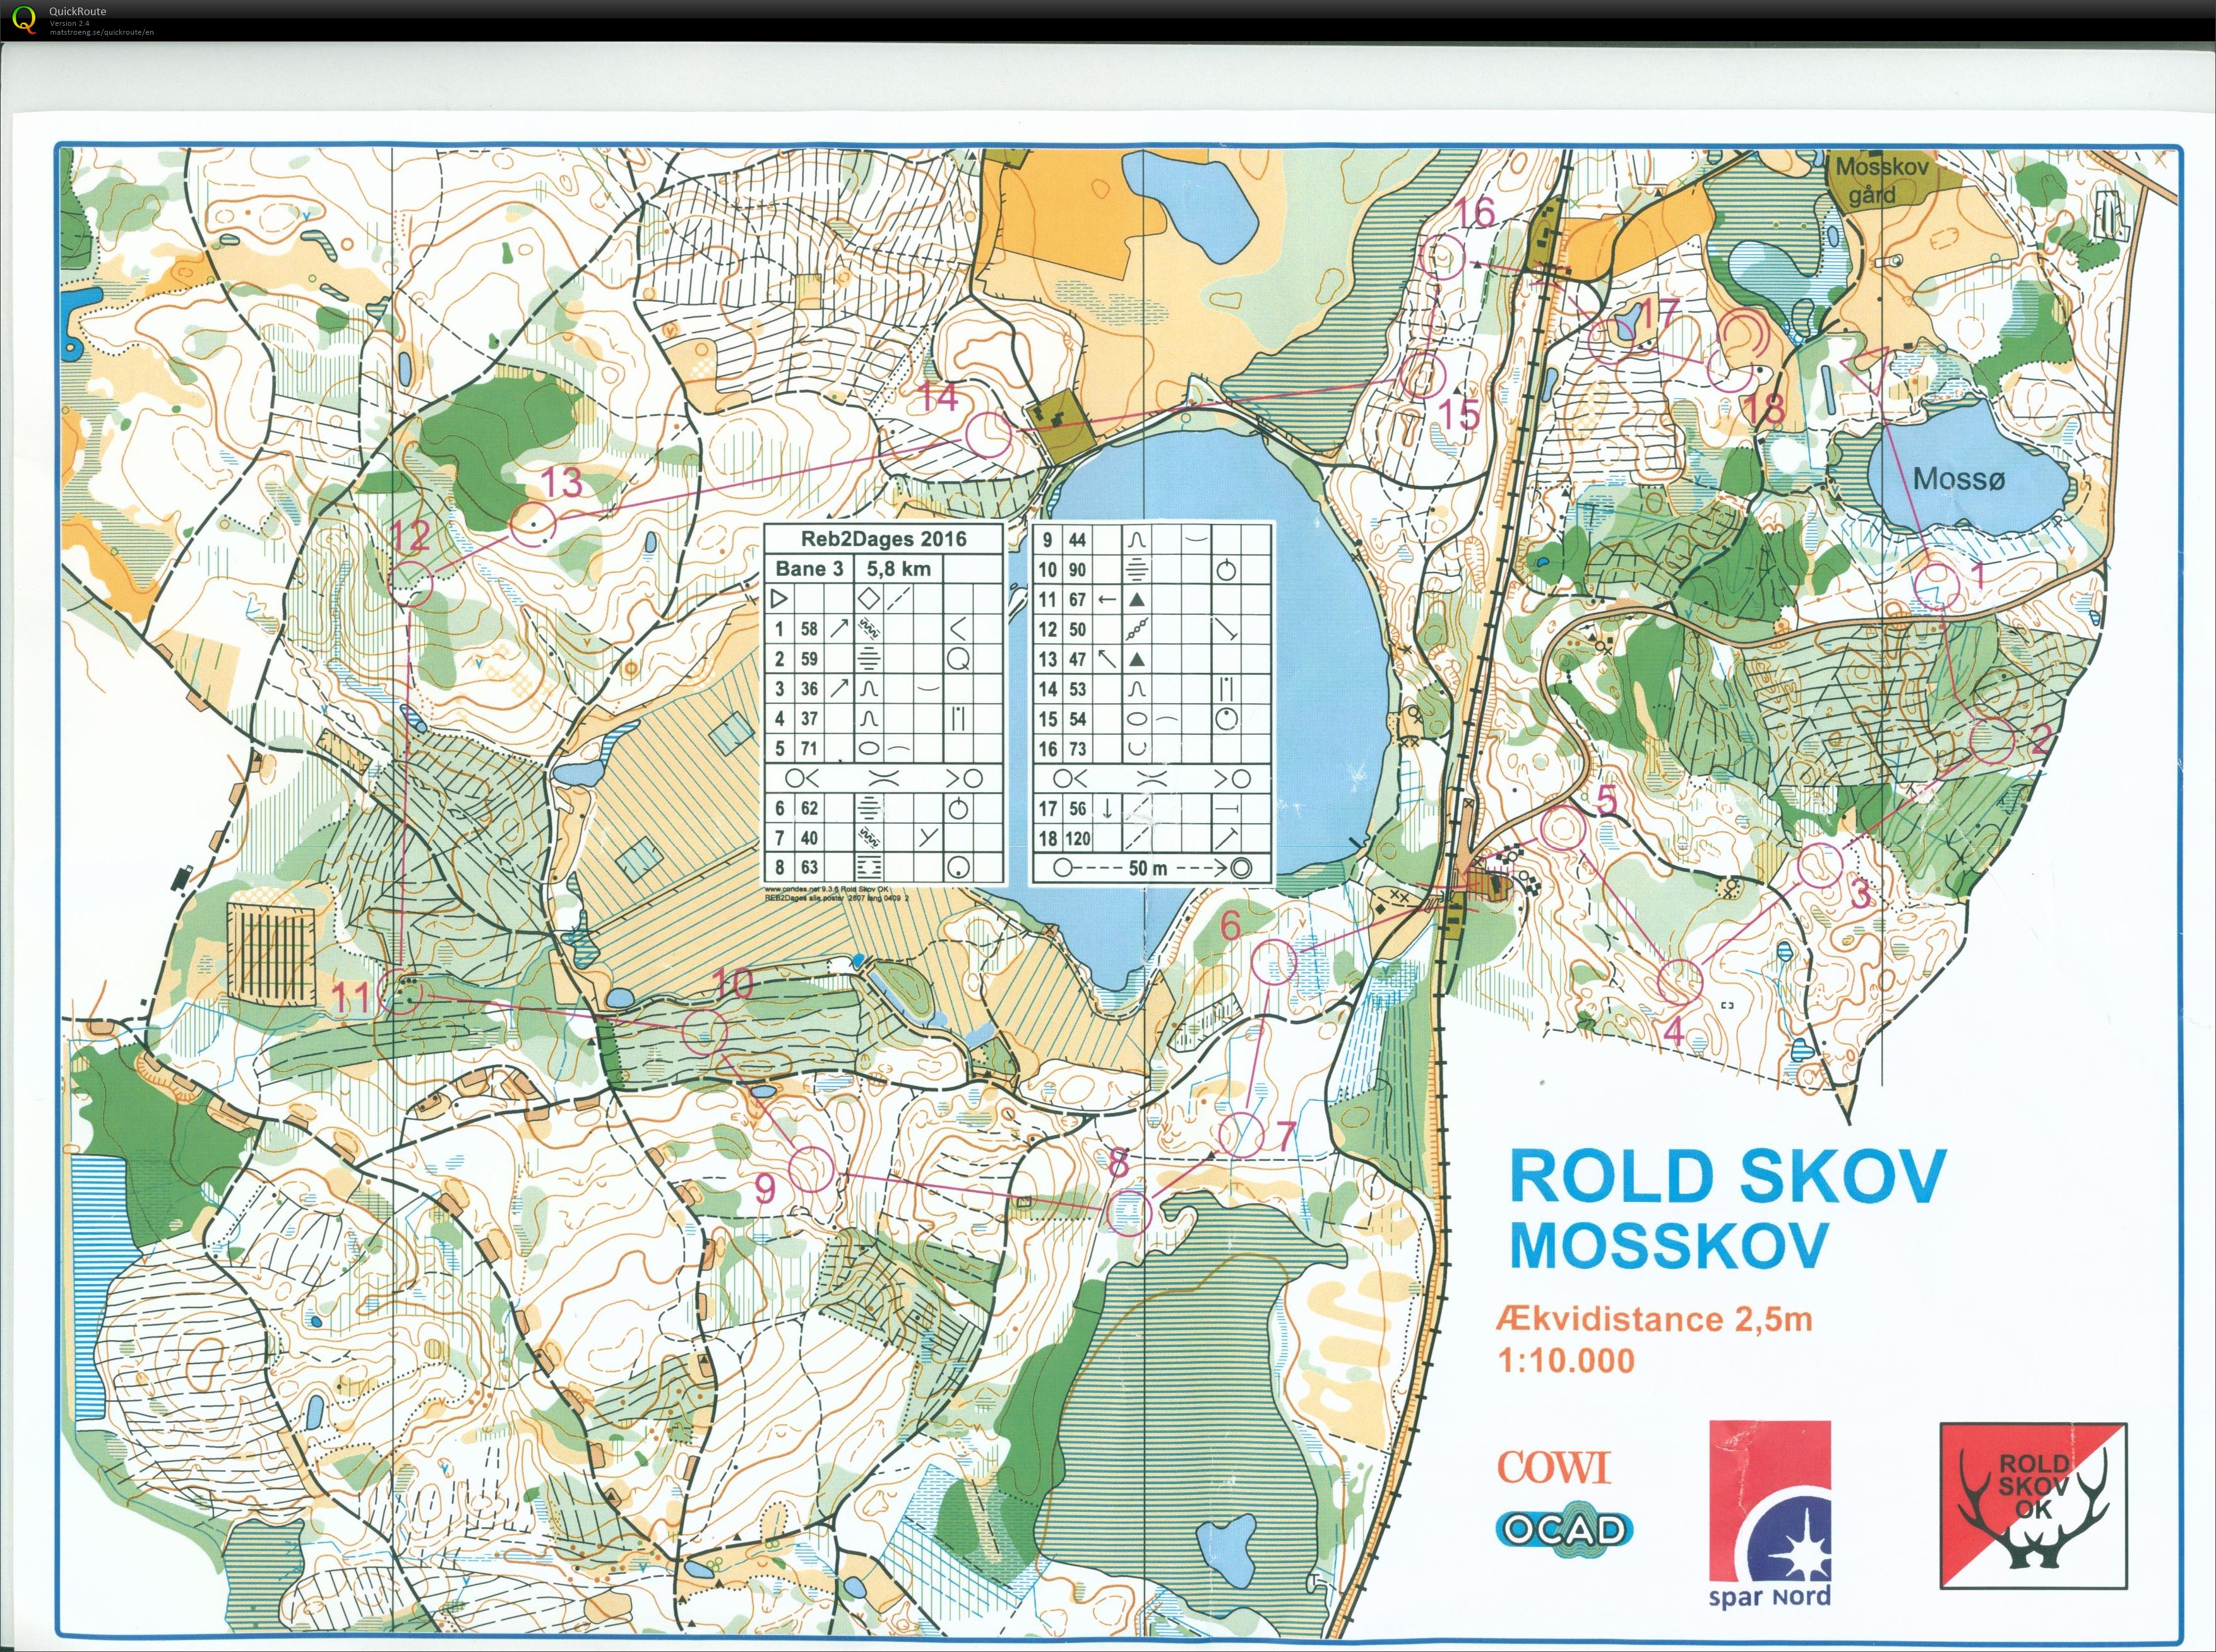The image size is (2216, 1652).
Task: Click the 50 m finish distance text
Action: tap(1148, 868)
